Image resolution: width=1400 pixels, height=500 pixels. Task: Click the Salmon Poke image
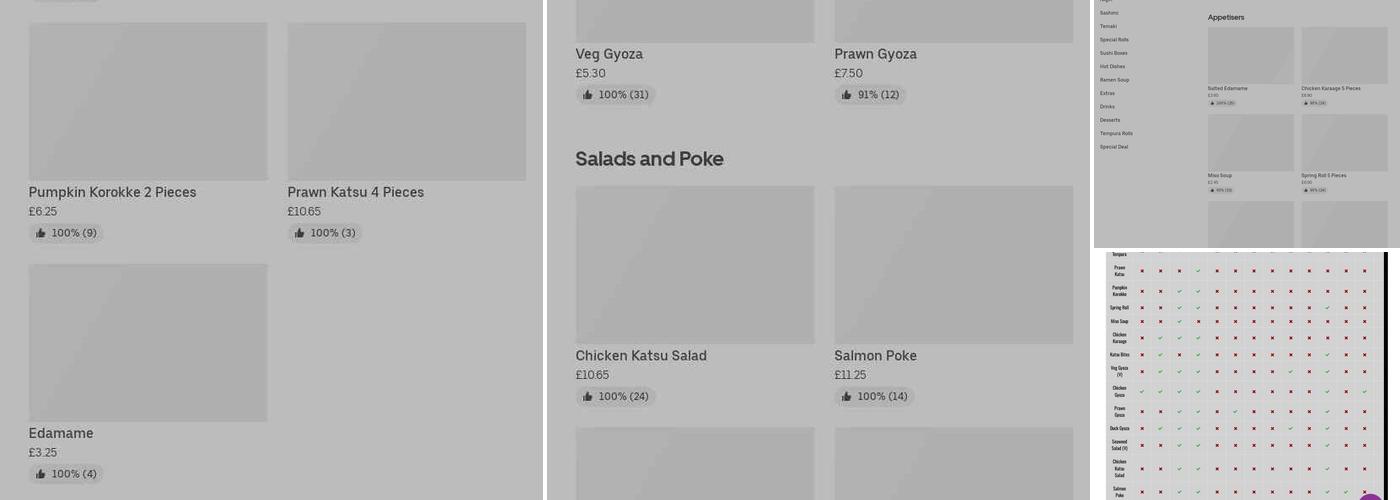(x=953, y=265)
